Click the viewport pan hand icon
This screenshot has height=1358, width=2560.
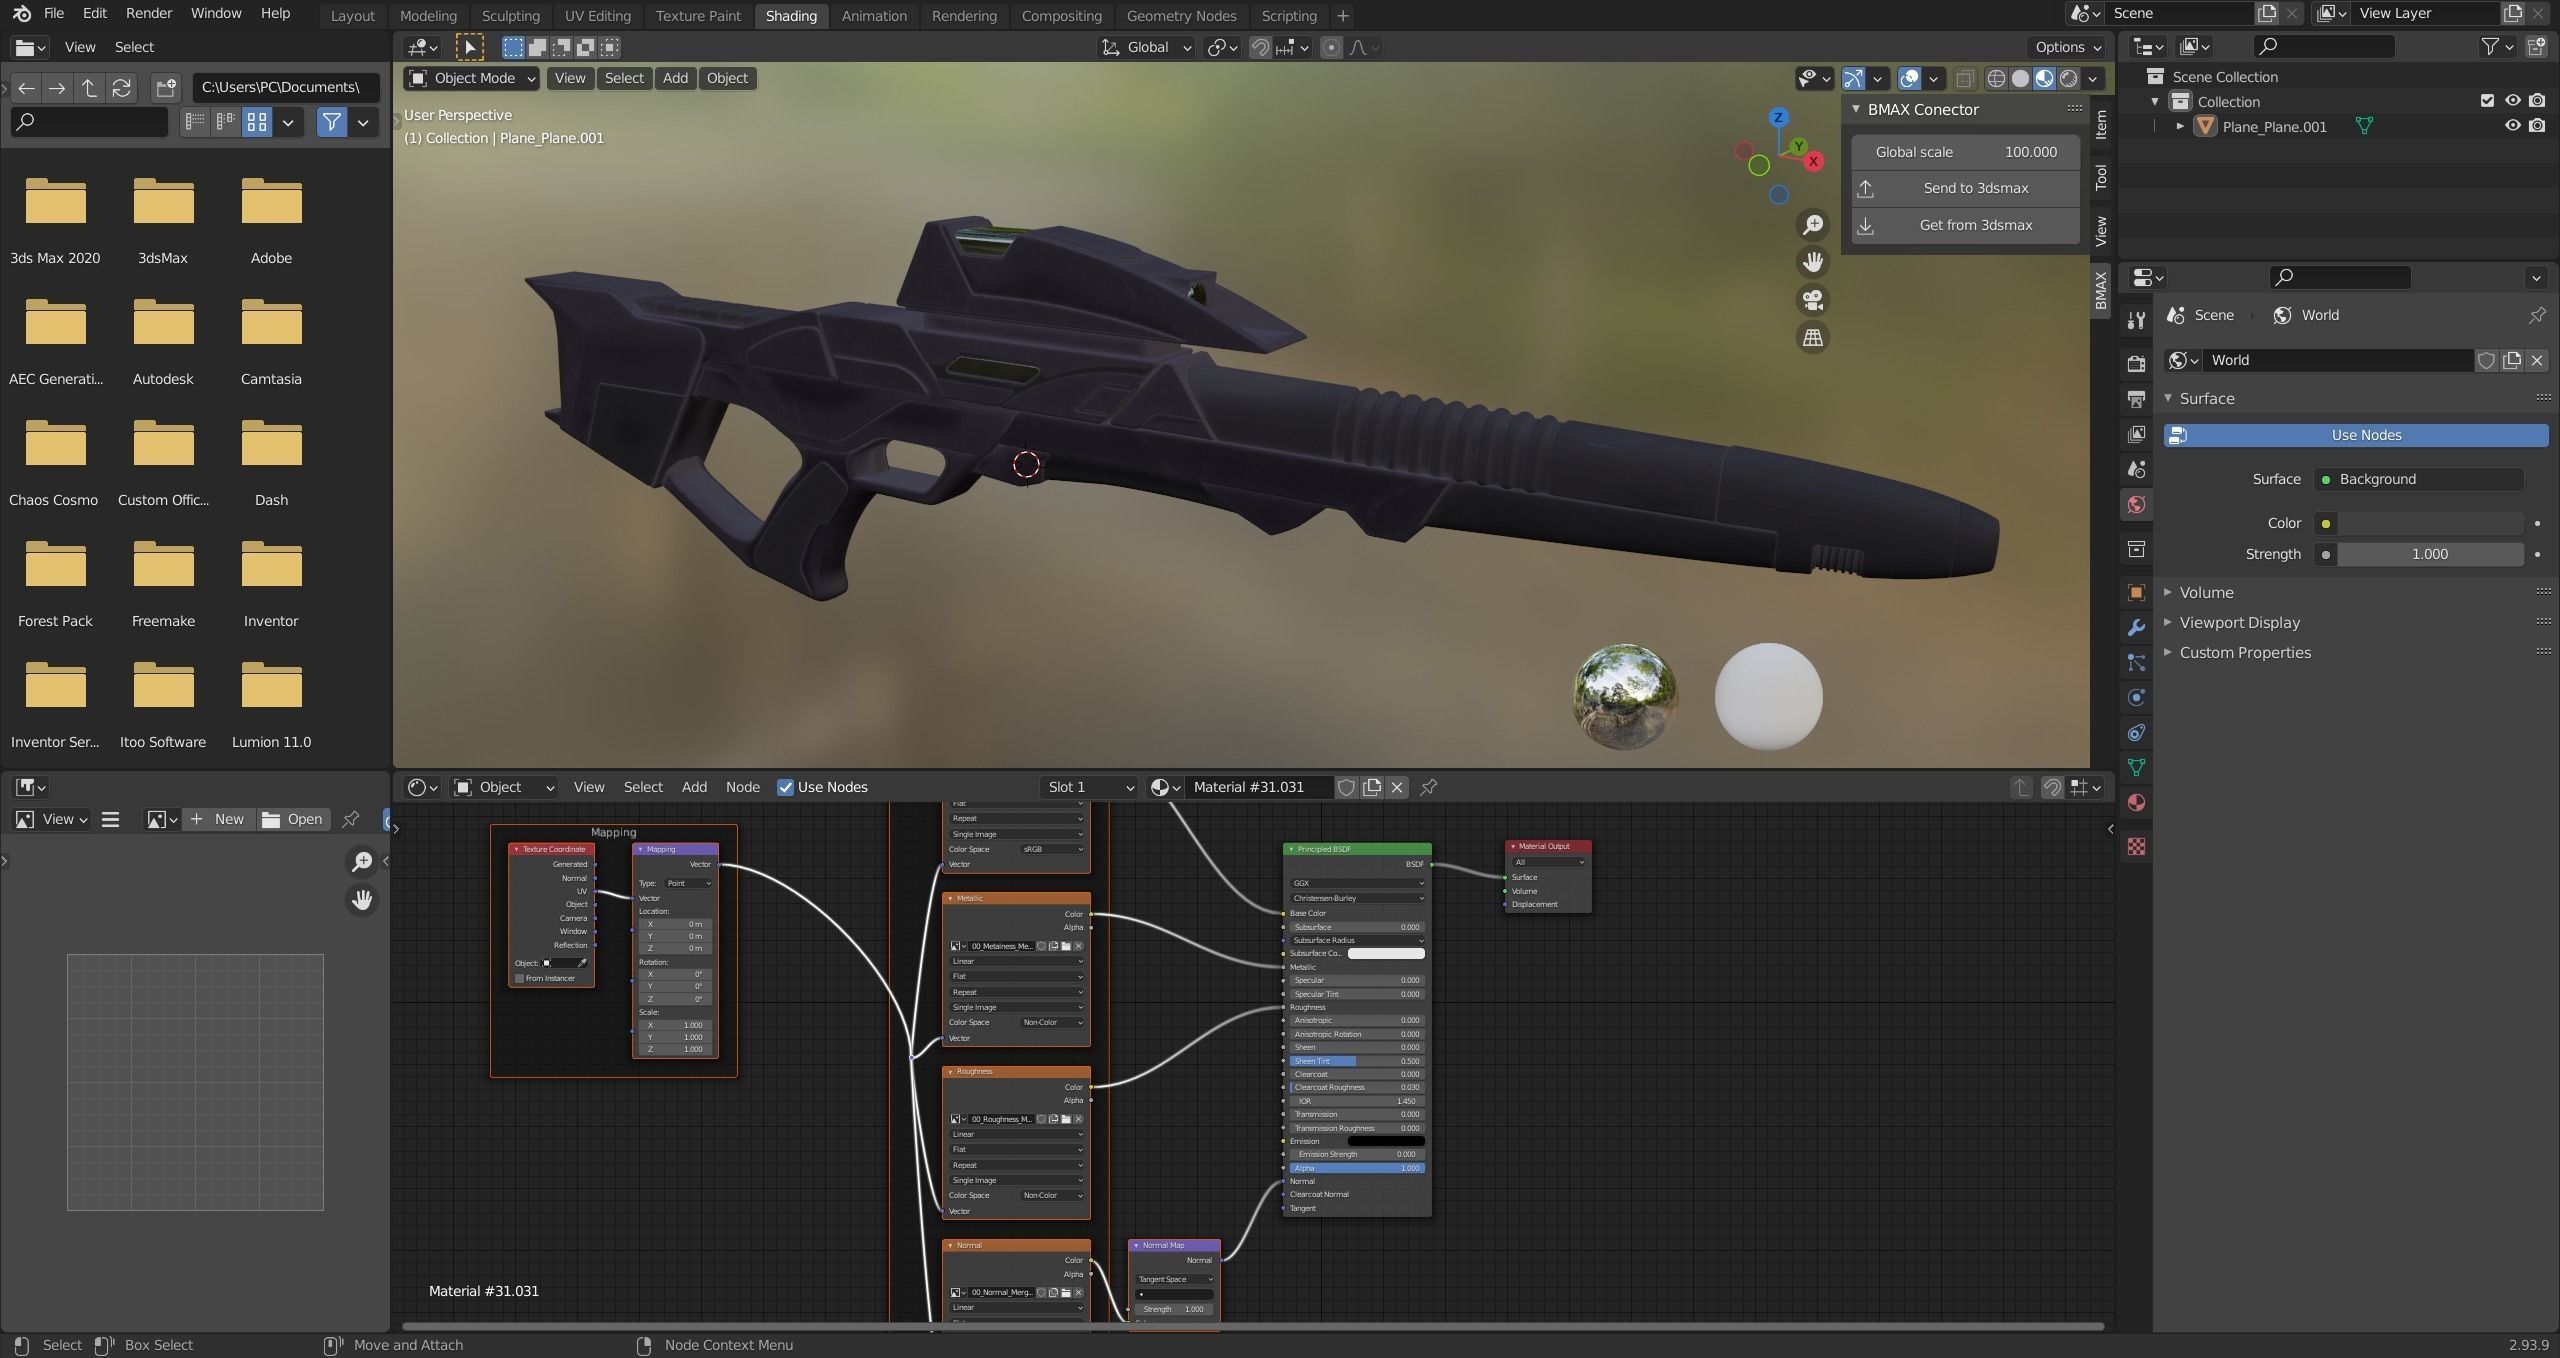tap(1812, 262)
